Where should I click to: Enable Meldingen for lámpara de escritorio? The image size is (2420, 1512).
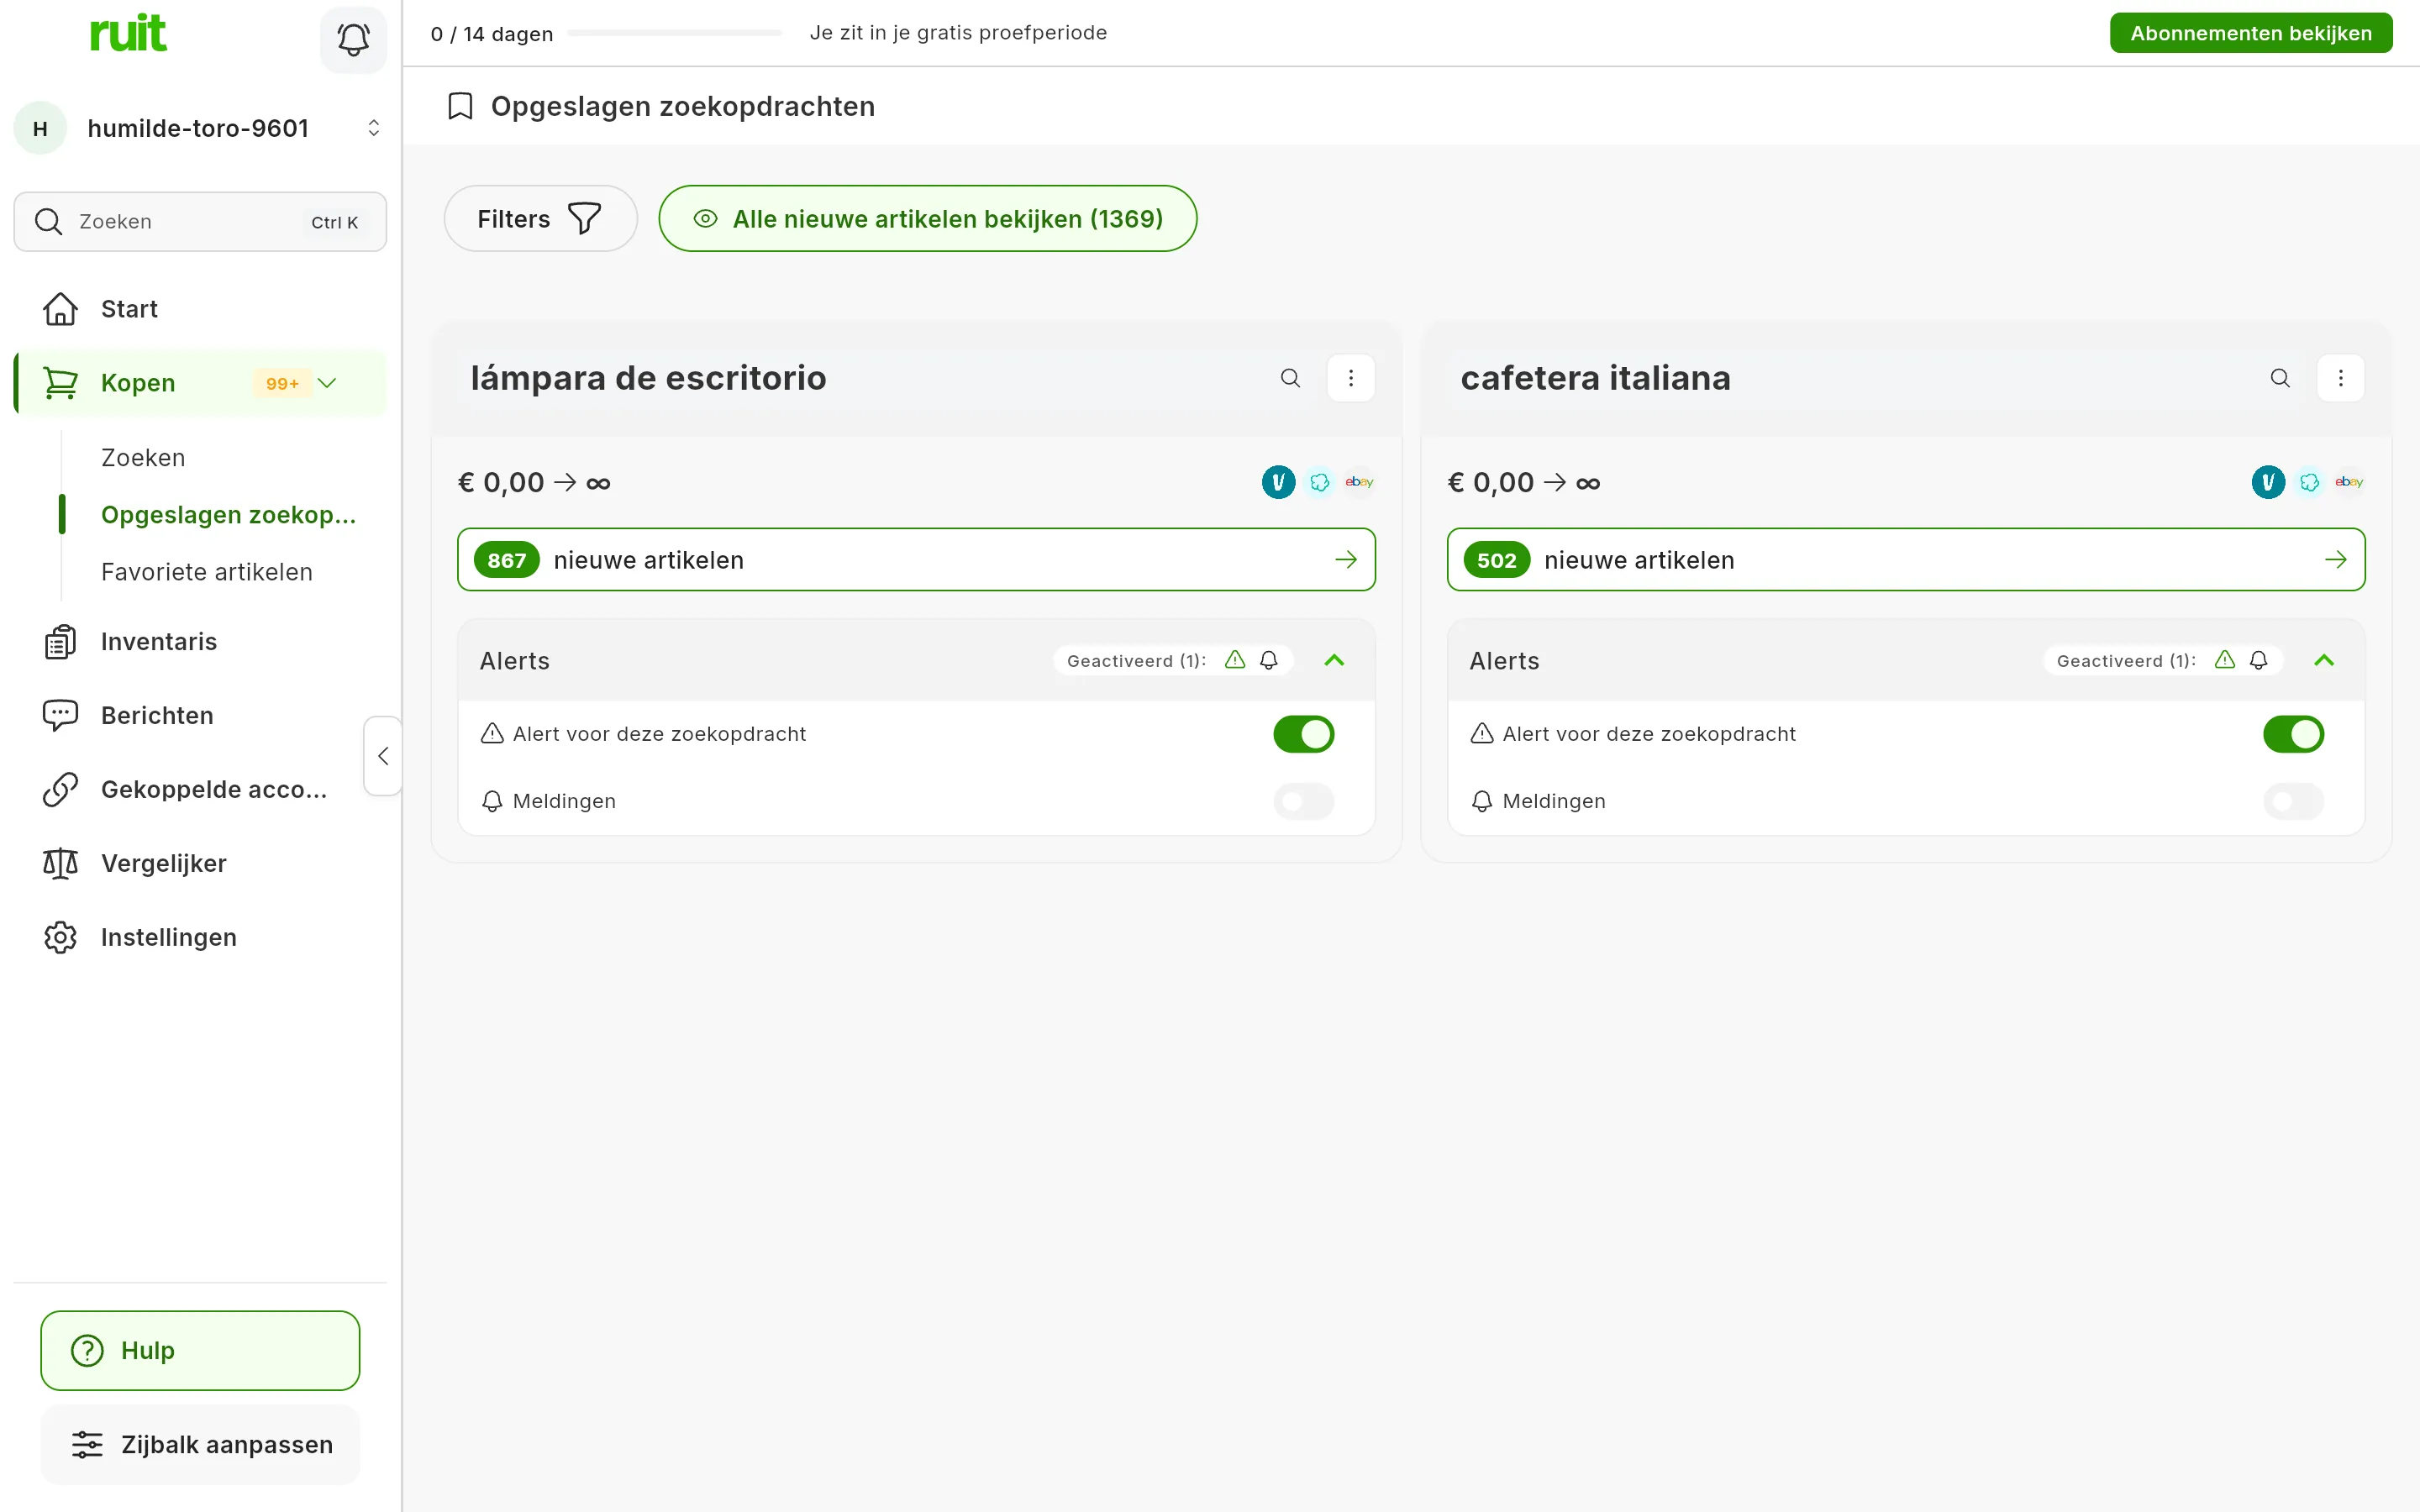(1303, 801)
